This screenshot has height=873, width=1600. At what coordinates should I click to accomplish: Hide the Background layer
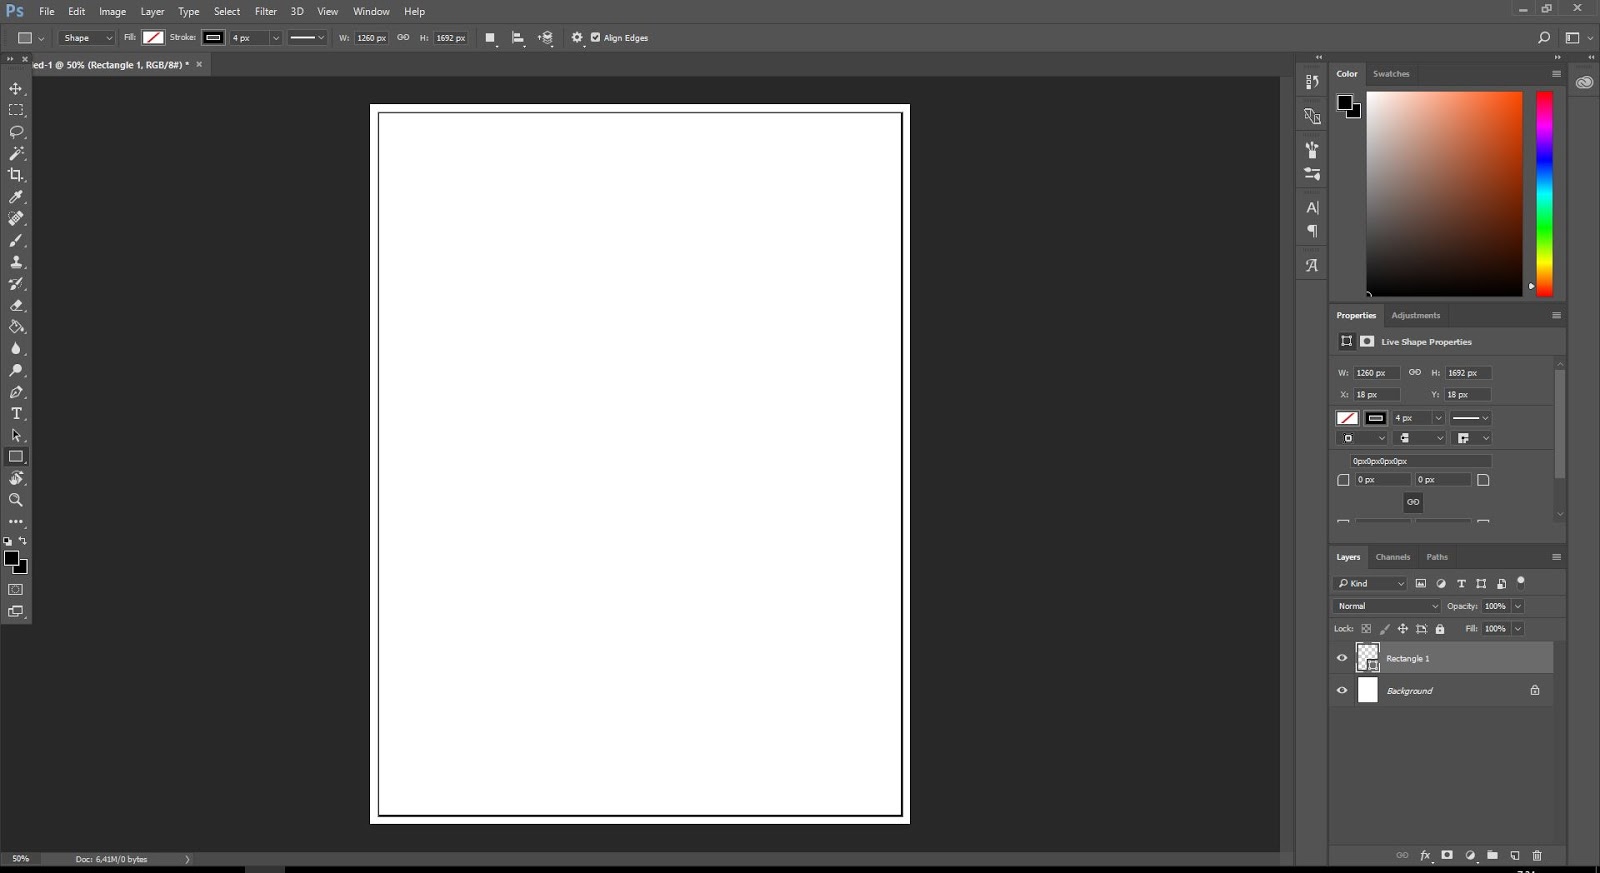pos(1342,690)
